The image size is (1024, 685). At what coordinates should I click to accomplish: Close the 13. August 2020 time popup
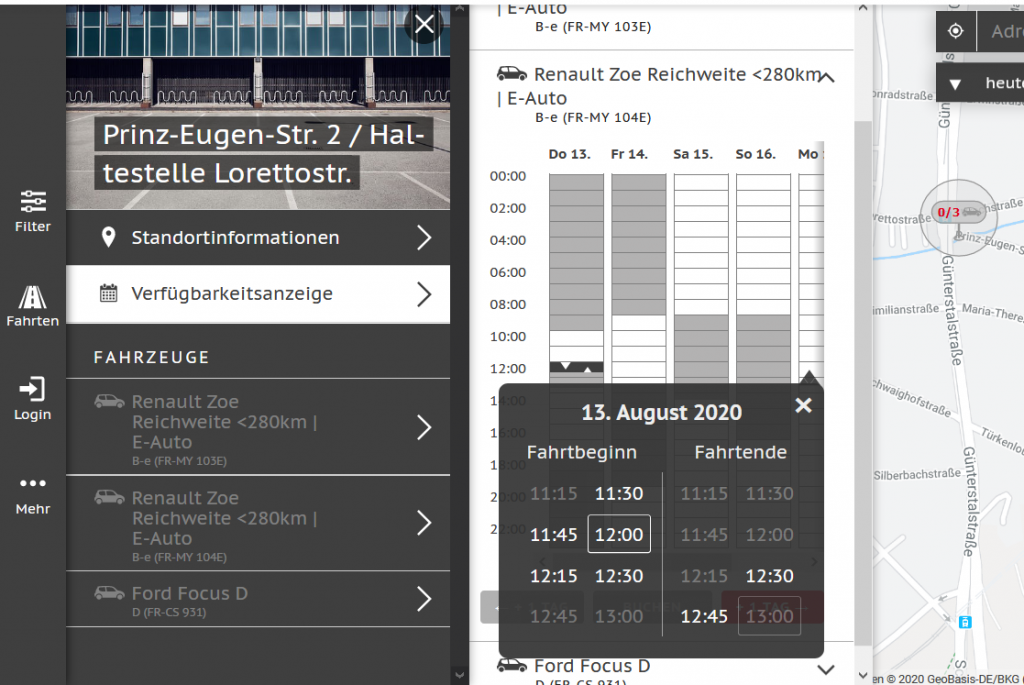803,406
